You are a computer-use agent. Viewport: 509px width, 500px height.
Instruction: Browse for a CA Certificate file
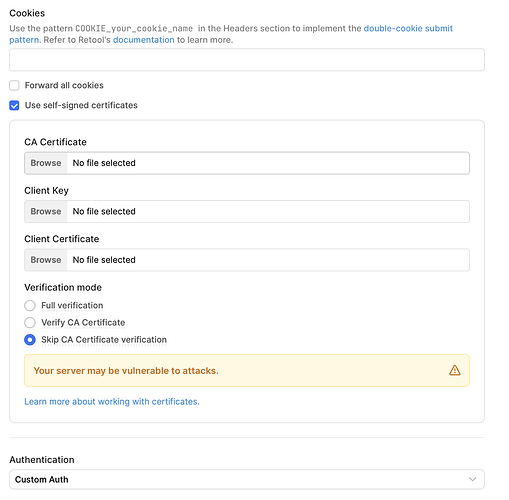(46, 163)
